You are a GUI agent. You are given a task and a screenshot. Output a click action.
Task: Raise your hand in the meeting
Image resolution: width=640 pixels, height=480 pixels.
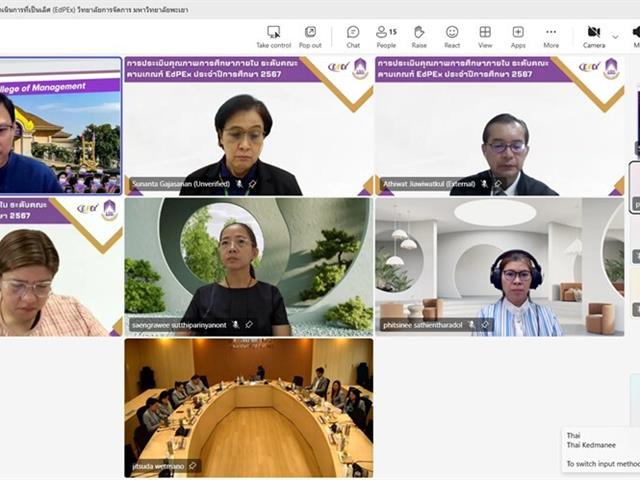(x=419, y=37)
